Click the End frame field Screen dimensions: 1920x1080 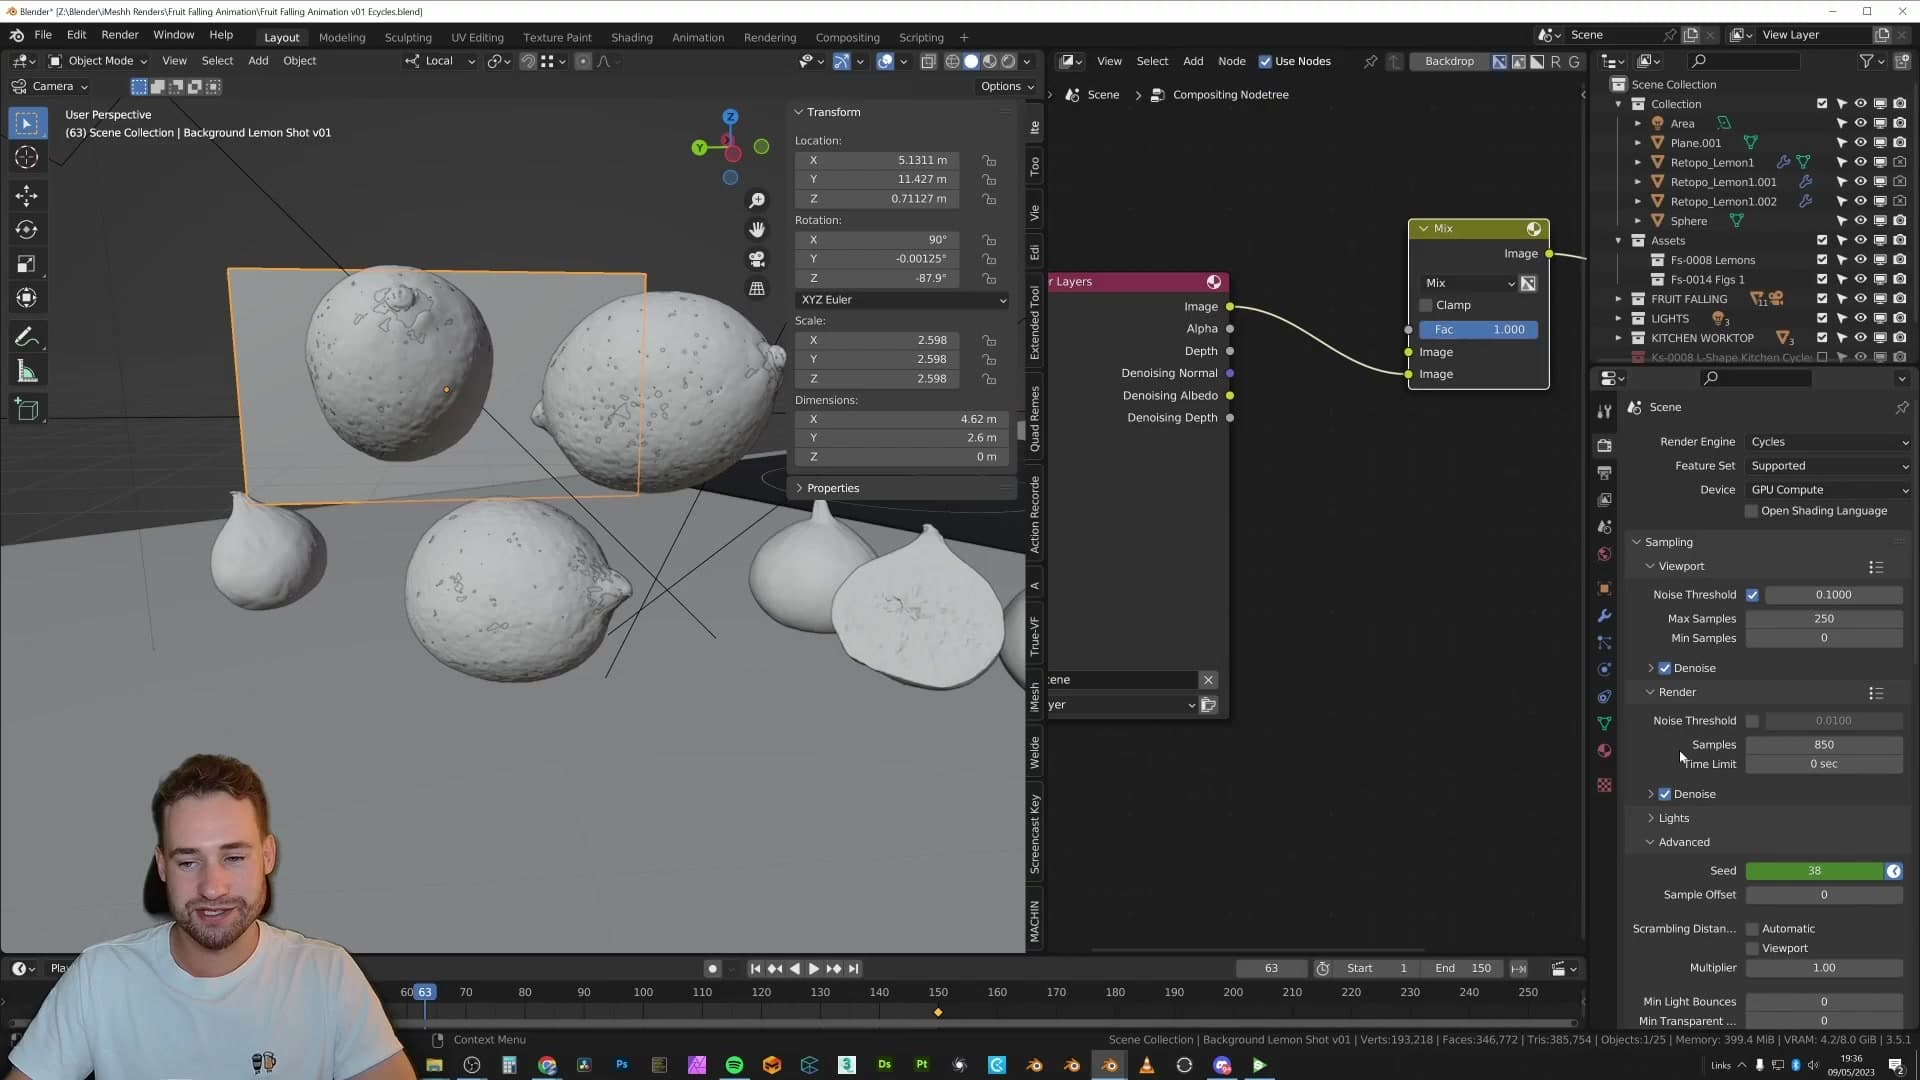click(1463, 969)
